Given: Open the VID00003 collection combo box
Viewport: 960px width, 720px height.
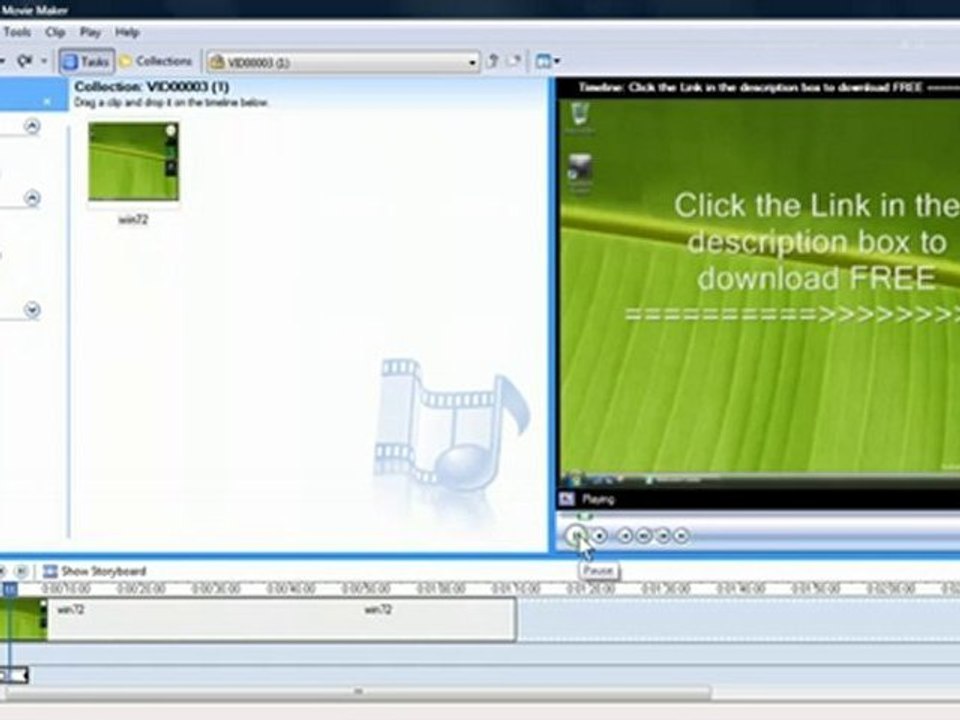Looking at the screenshot, I should [x=343, y=62].
